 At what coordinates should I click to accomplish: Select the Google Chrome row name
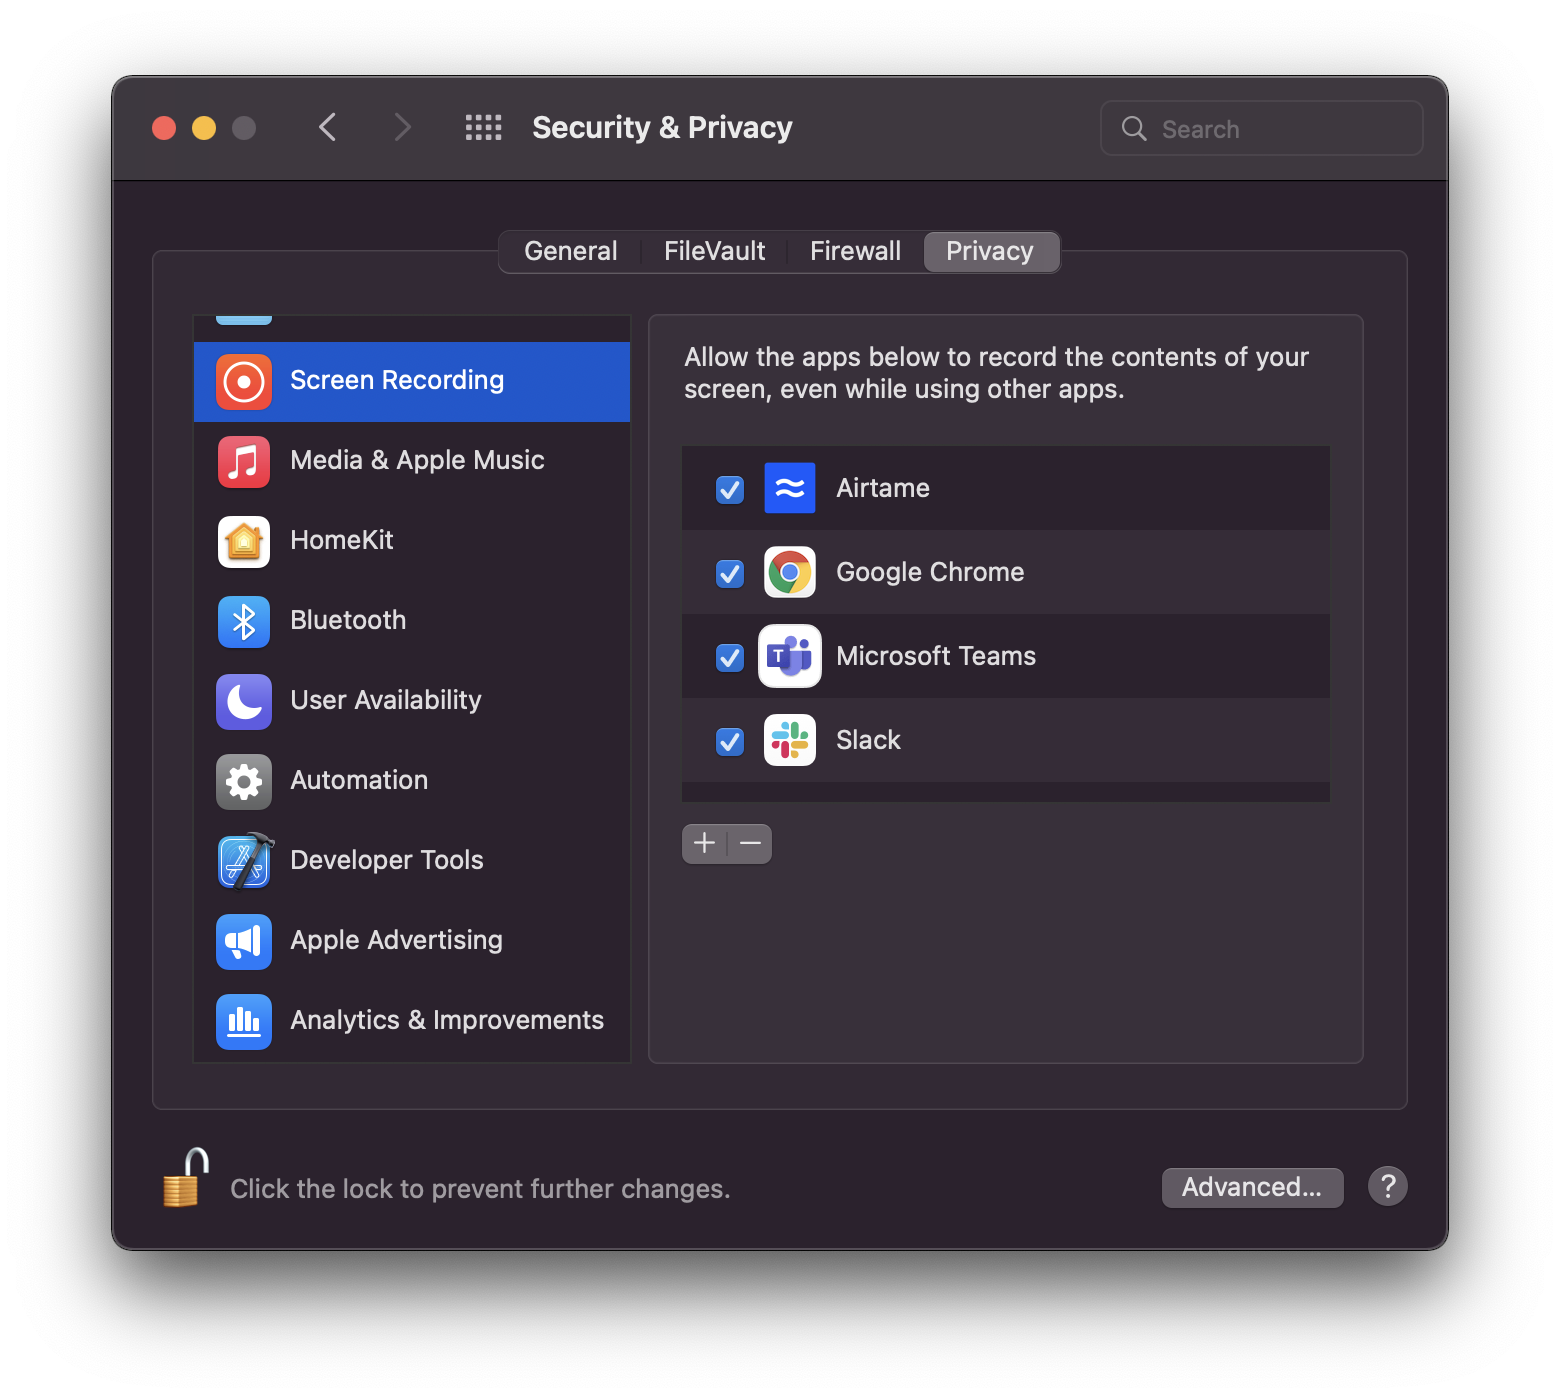pos(930,572)
